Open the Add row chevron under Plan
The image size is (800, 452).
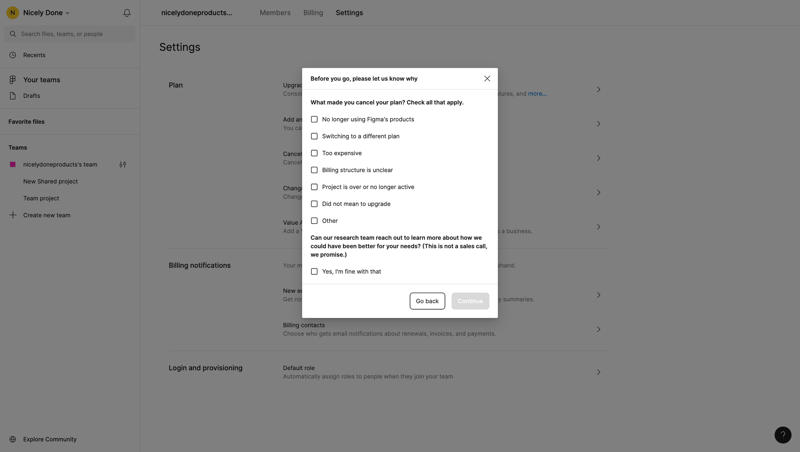pyautogui.click(x=598, y=124)
